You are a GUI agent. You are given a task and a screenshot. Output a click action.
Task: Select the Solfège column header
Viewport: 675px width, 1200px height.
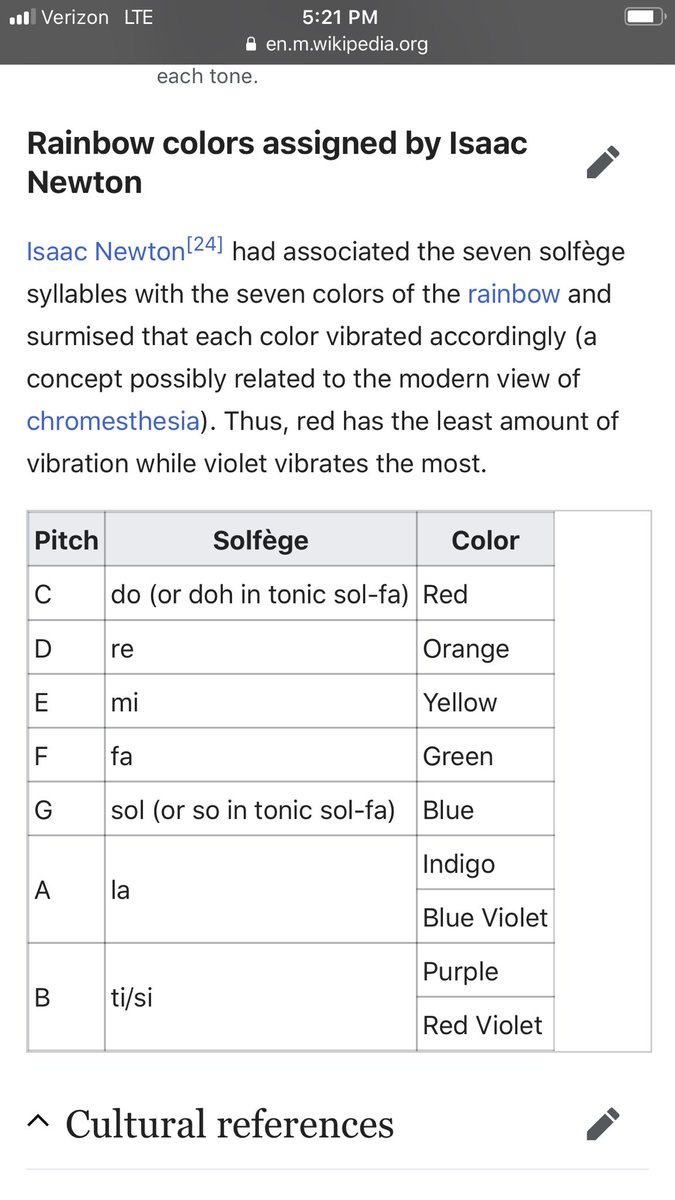(x=260, y=540)
